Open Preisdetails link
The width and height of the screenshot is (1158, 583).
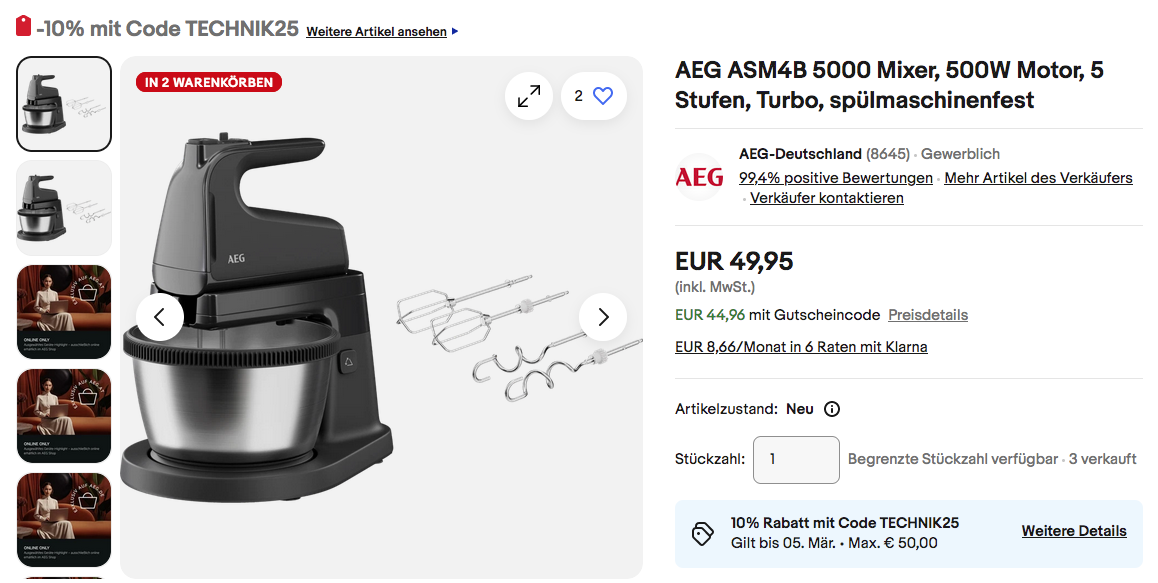pos(928,315)
